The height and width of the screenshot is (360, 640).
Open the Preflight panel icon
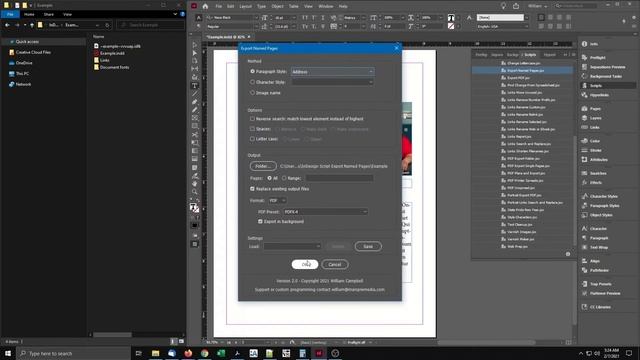(x=584, y=58)
